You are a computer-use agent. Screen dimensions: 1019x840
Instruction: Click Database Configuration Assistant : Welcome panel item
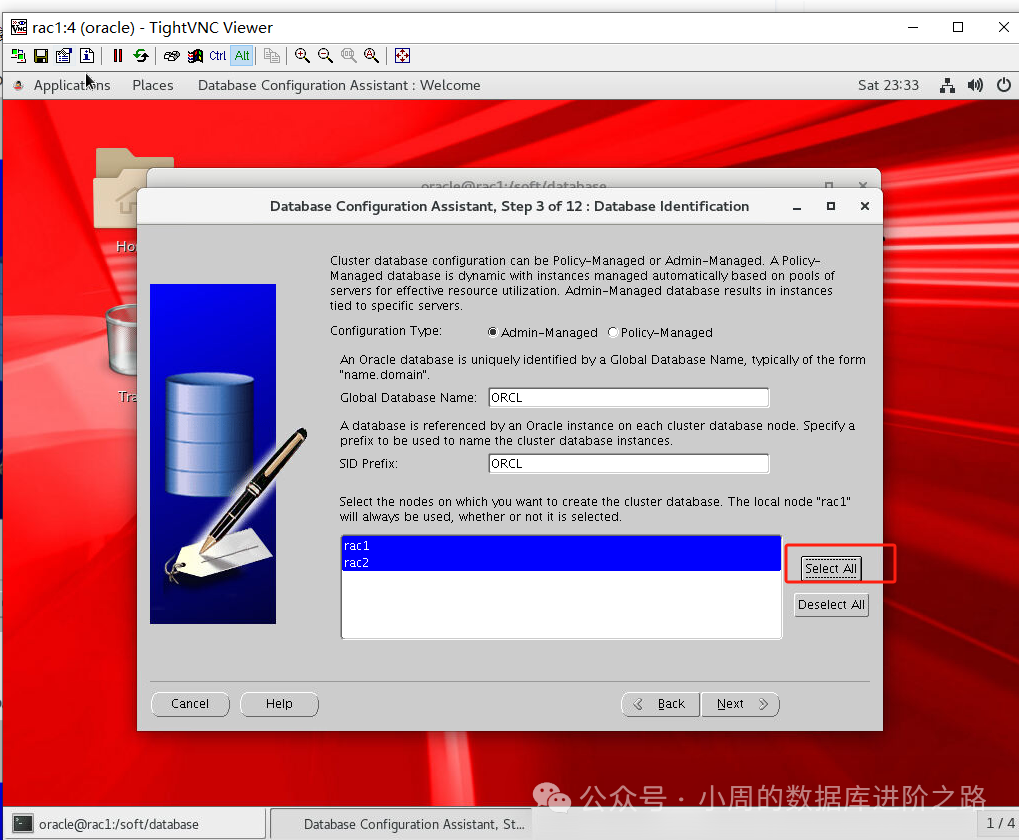(x=339, y=85)
